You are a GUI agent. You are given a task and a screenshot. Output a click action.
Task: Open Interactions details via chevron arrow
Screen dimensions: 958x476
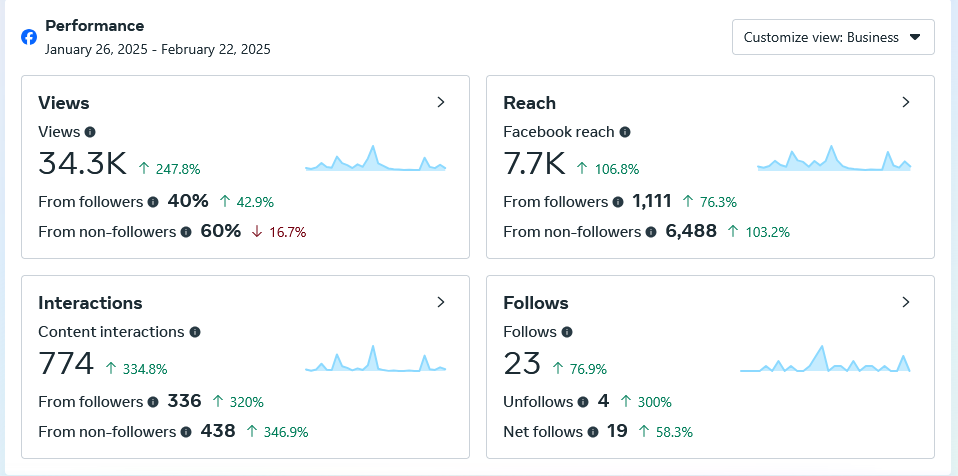pos(441,302)
